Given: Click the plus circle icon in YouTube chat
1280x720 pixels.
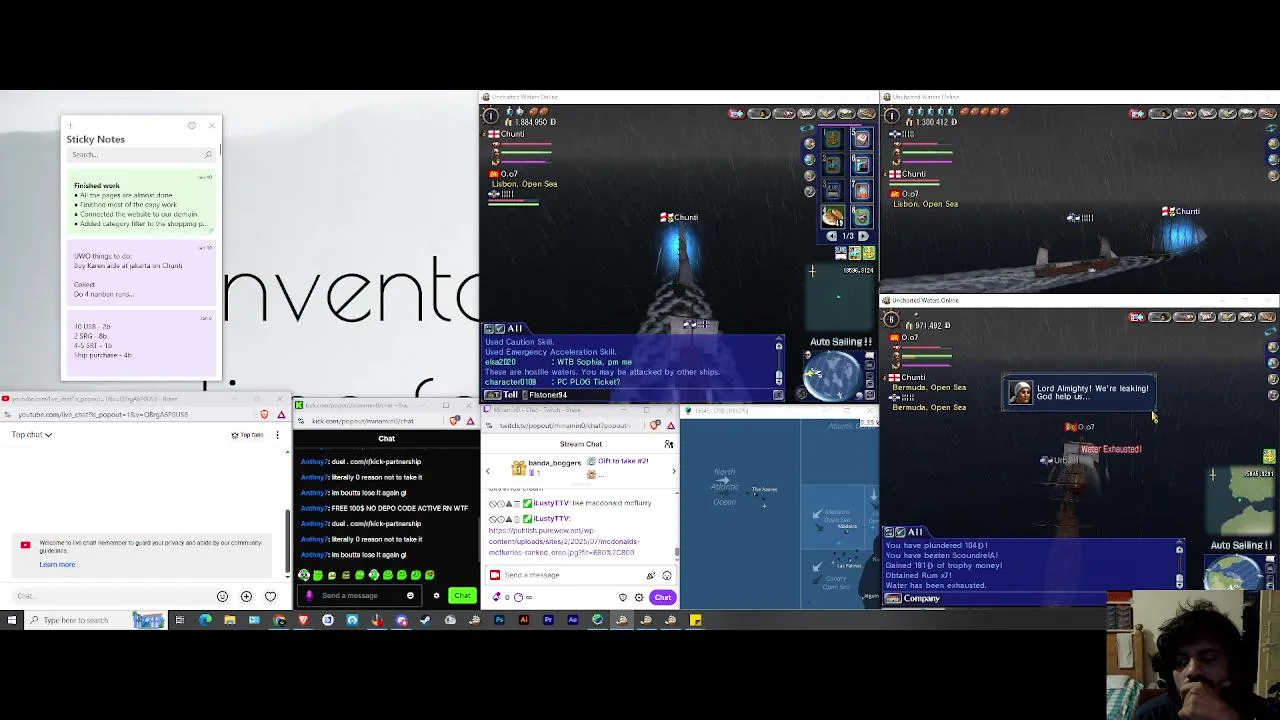Looking at the screenshot, I should [x=246, y=597].
